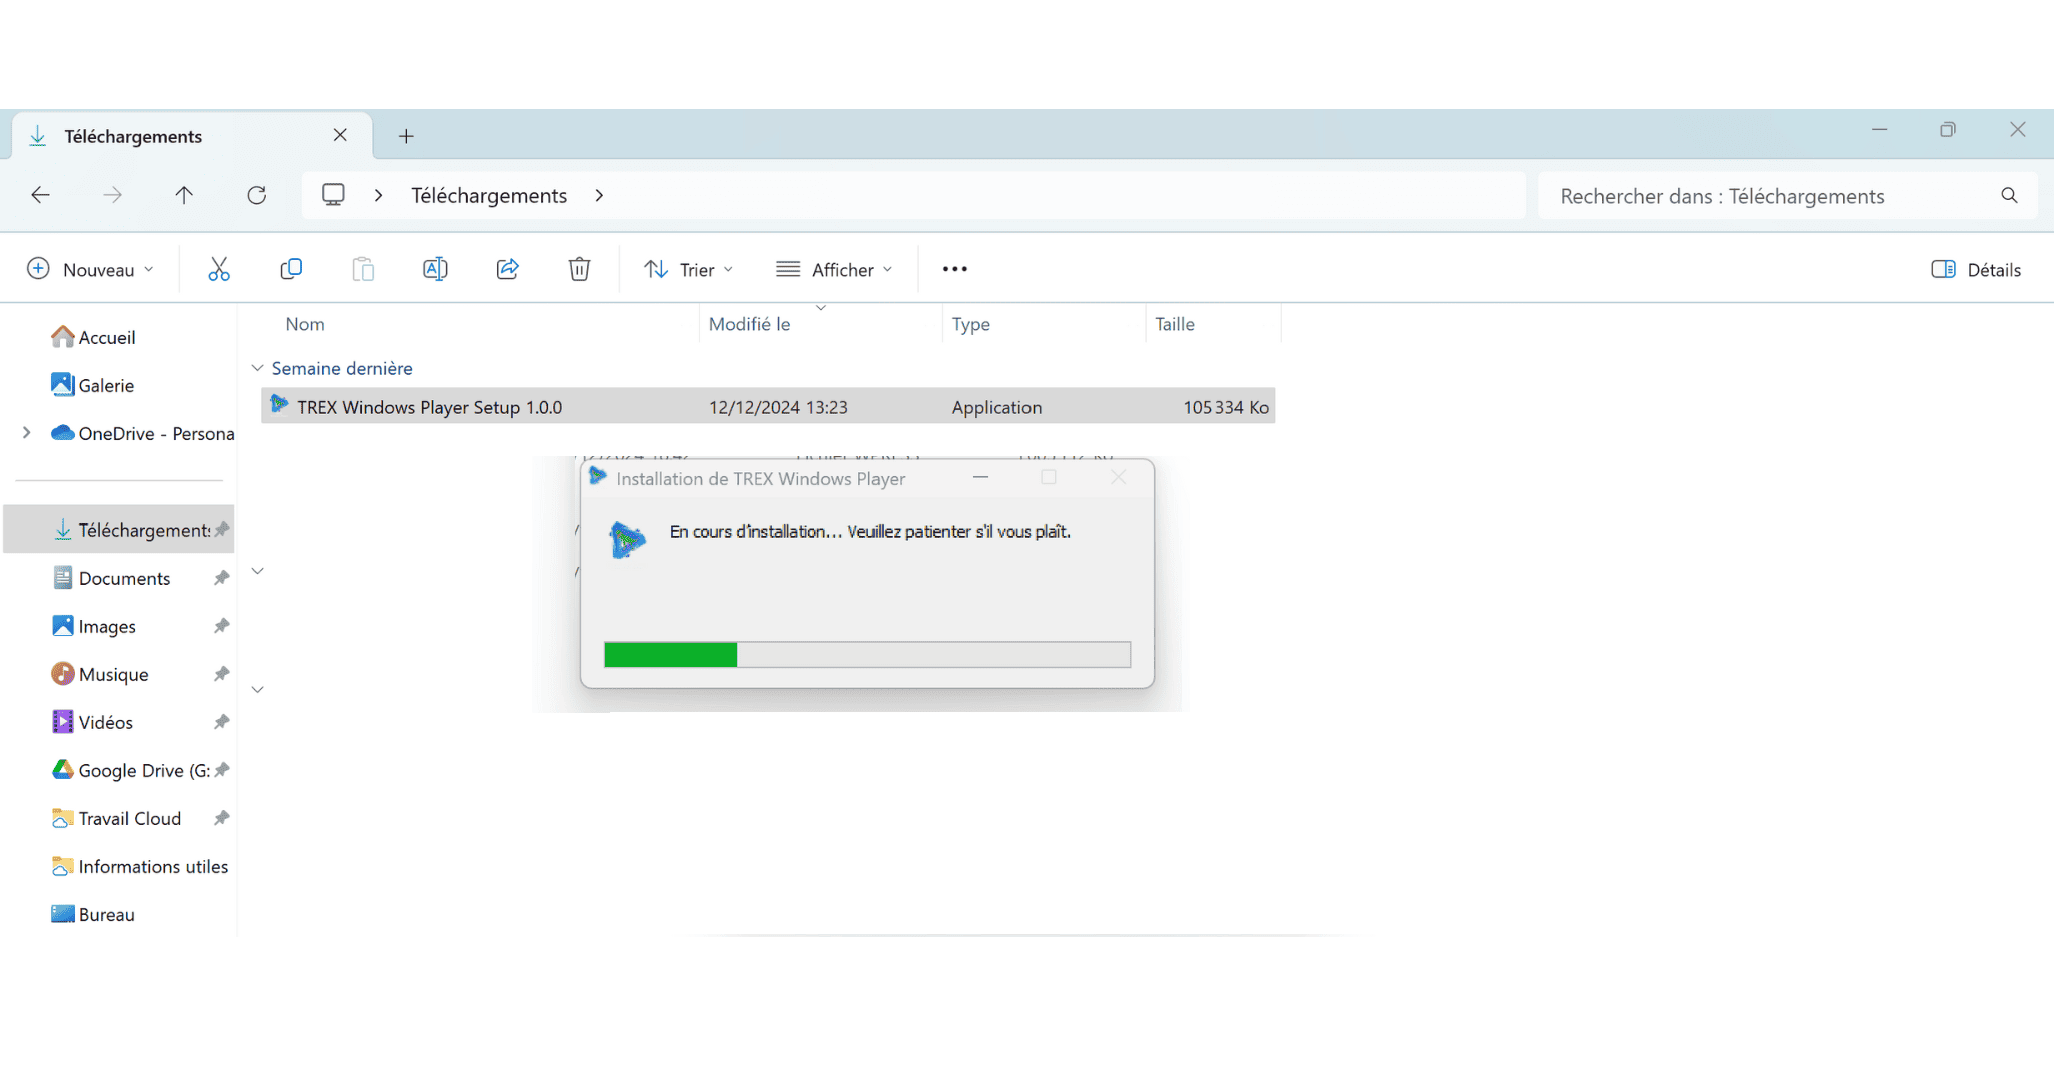The width and height of the screenshot is (2054, 1090).
Task: Click the Cut scissors icon
Action: coord(218,269)
